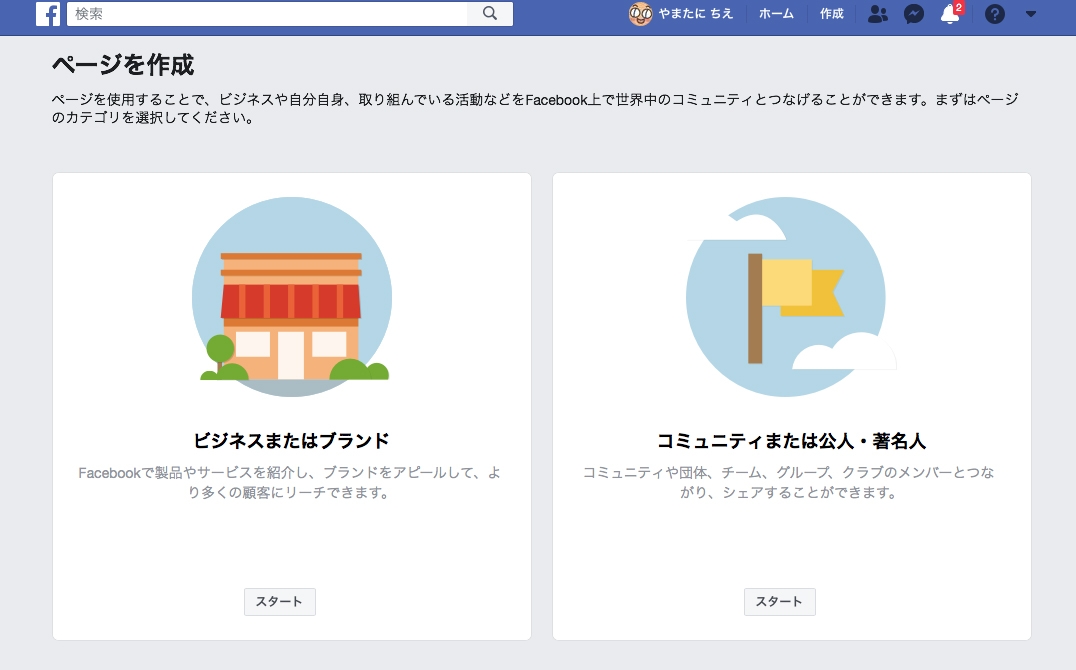
Task: Click the やまたに ちえ profile avatar
Action: pos(640,14)
